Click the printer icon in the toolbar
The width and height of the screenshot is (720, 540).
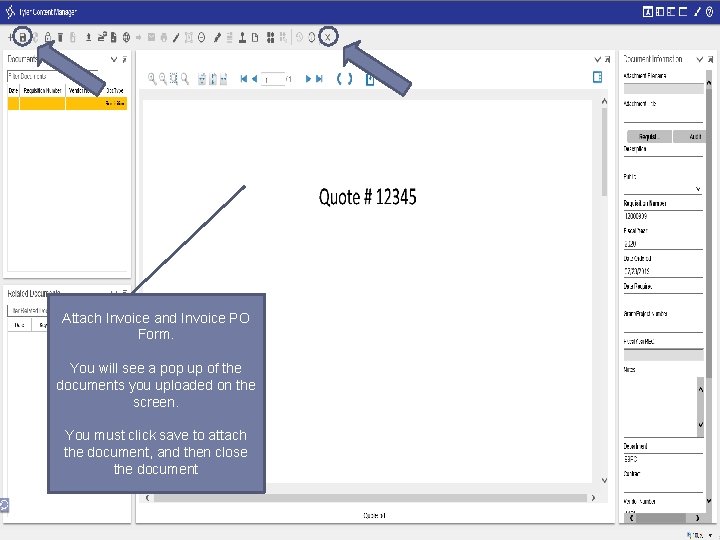(164, 38)
